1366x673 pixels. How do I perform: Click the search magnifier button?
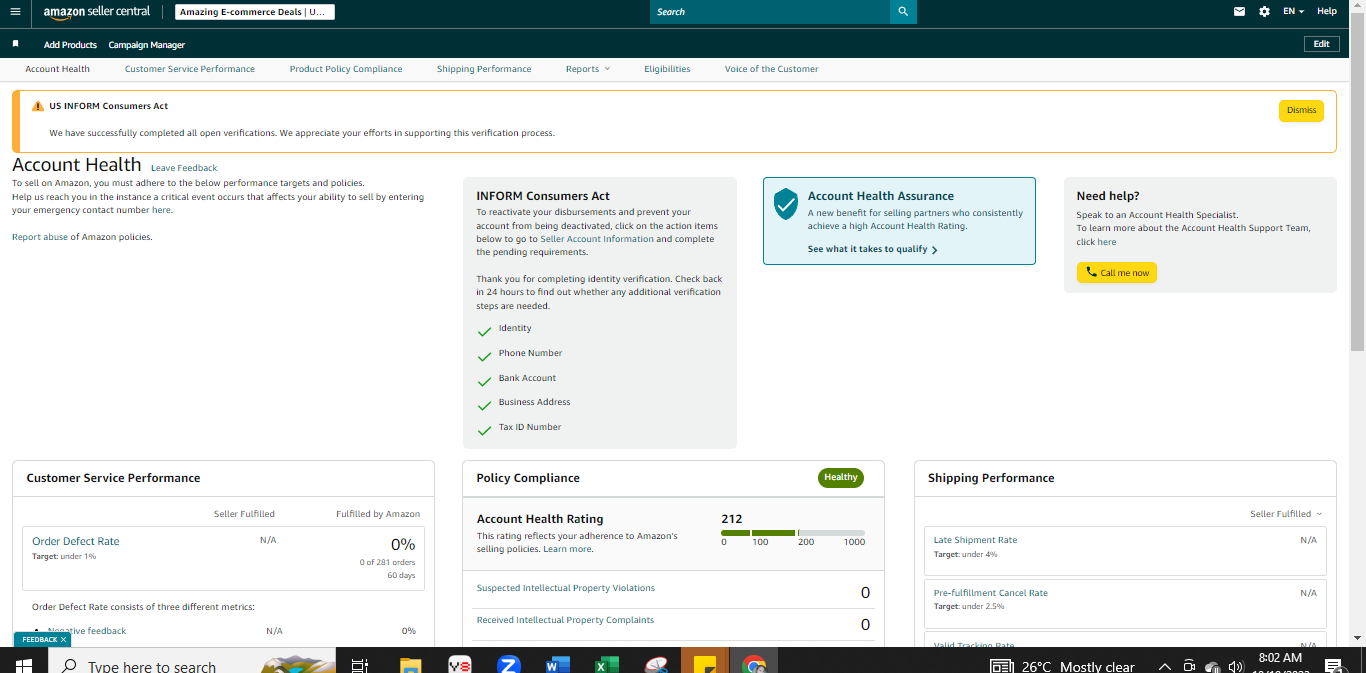coord(903,12)
